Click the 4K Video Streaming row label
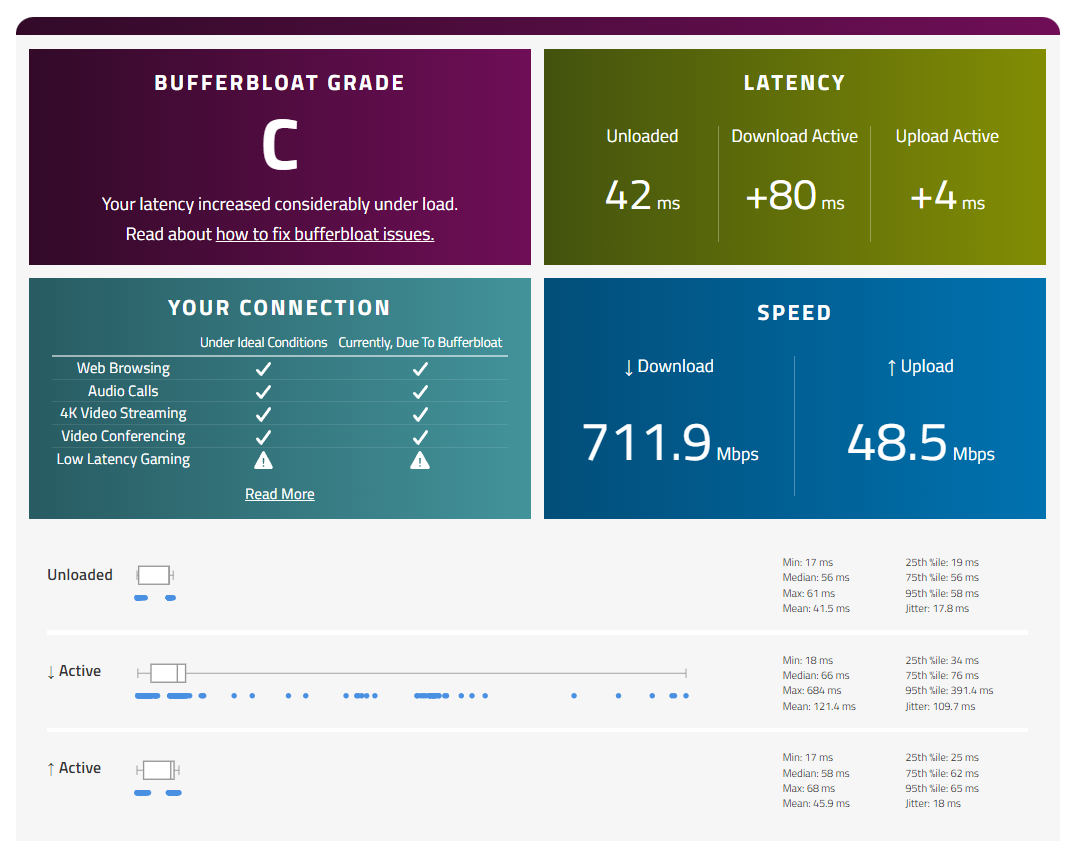This screenshot has height=841, width=1080. (x=123, y=413)
